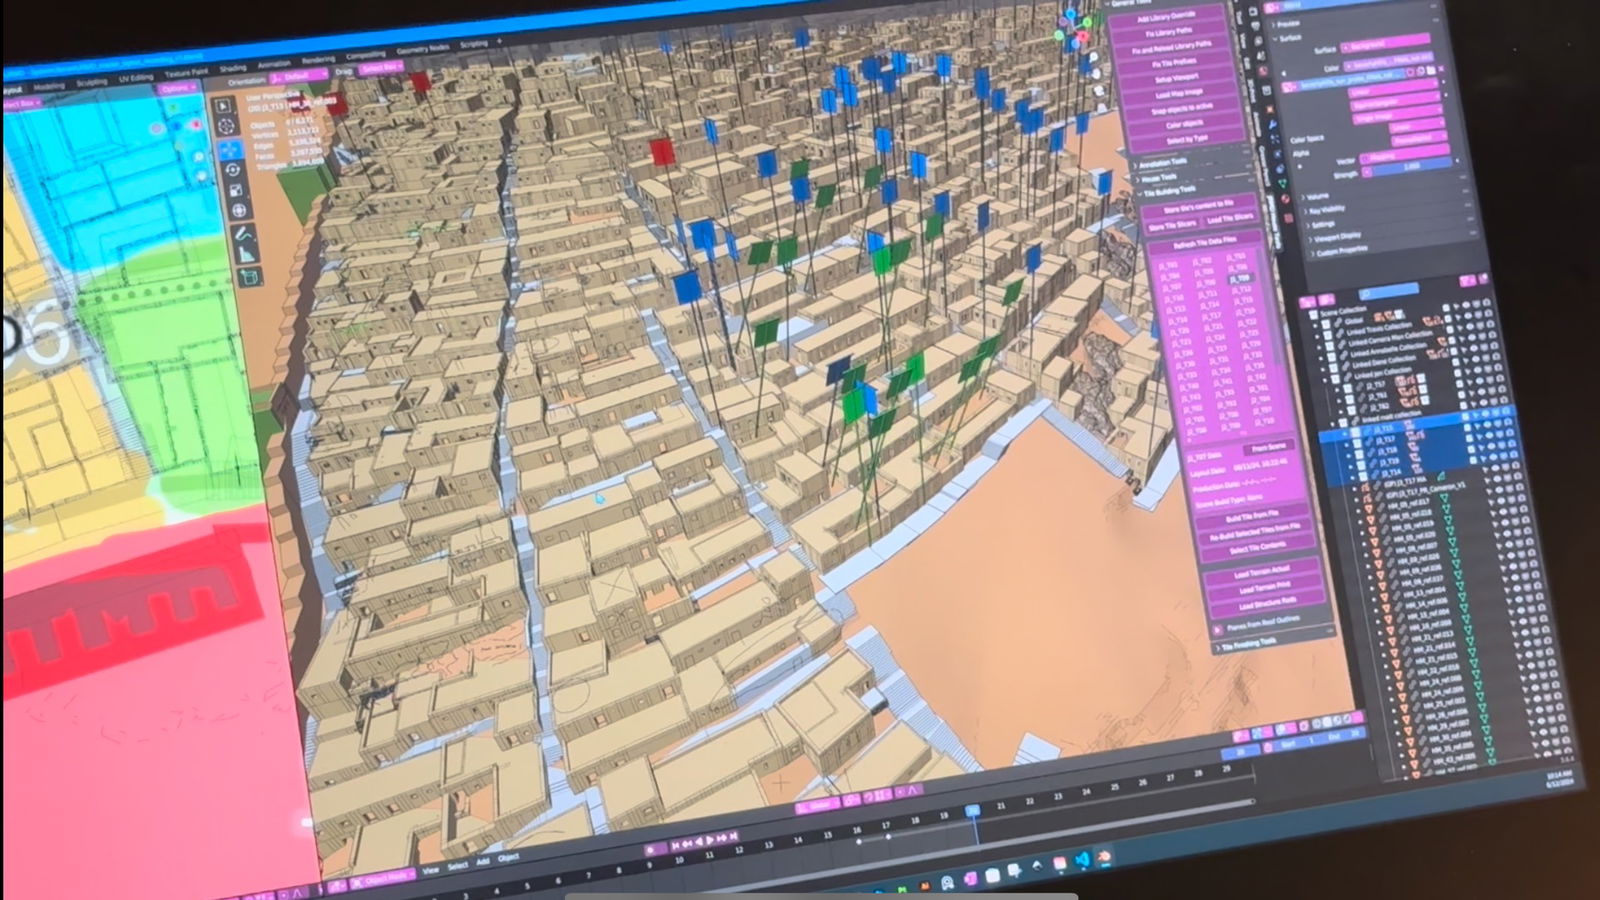
Task: Click the unlink X next to Color texture
Action: coord(1440,68)
